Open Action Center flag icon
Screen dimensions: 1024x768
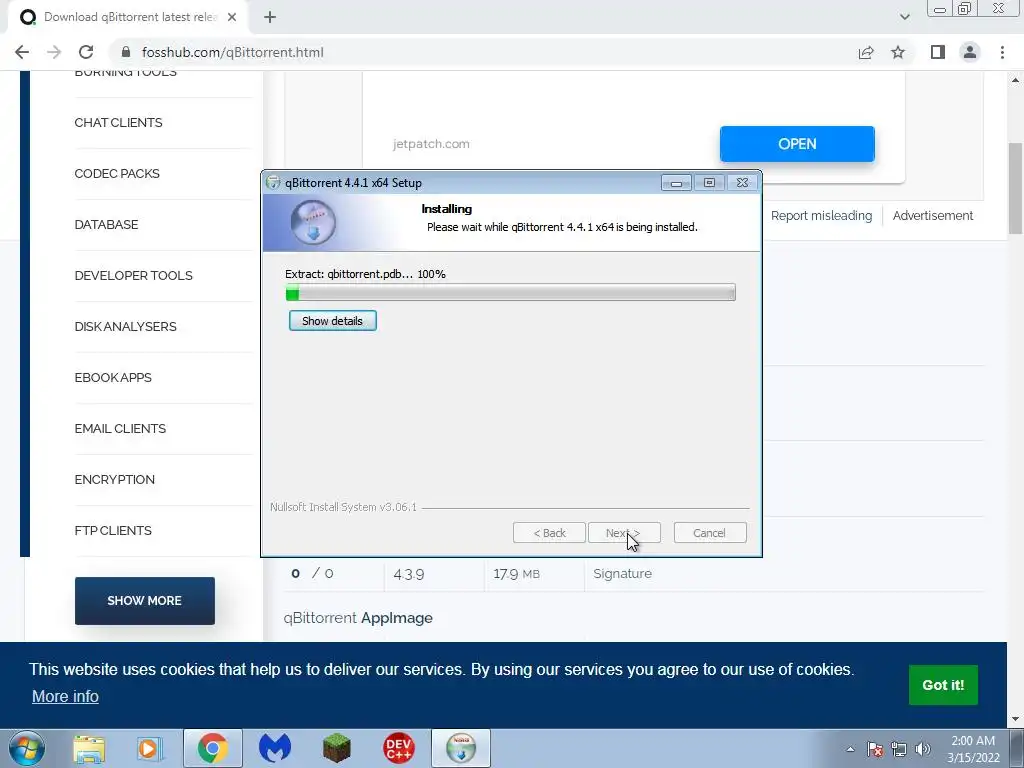coord(875,749)
